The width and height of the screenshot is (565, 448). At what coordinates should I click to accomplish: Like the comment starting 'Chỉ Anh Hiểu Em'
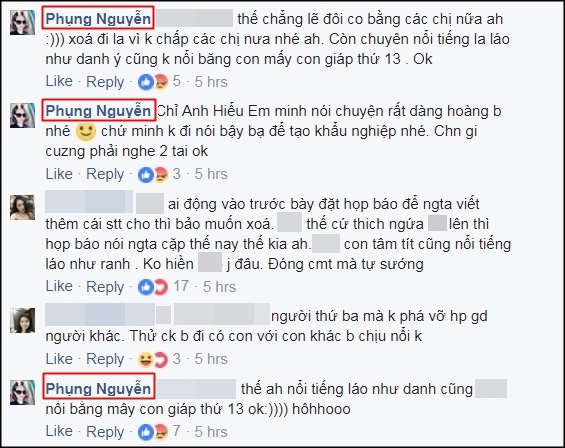click(59, 174)
